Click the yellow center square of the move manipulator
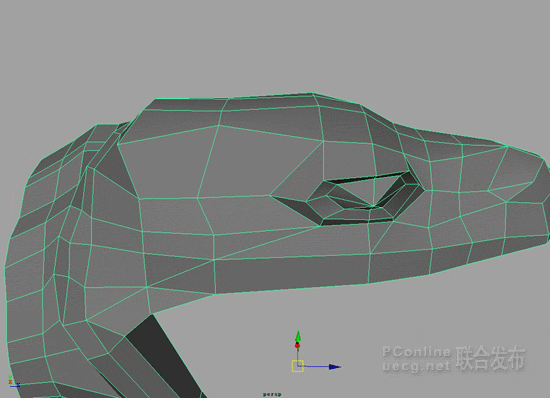Viewport: 550px width, 398px height. 297,366
